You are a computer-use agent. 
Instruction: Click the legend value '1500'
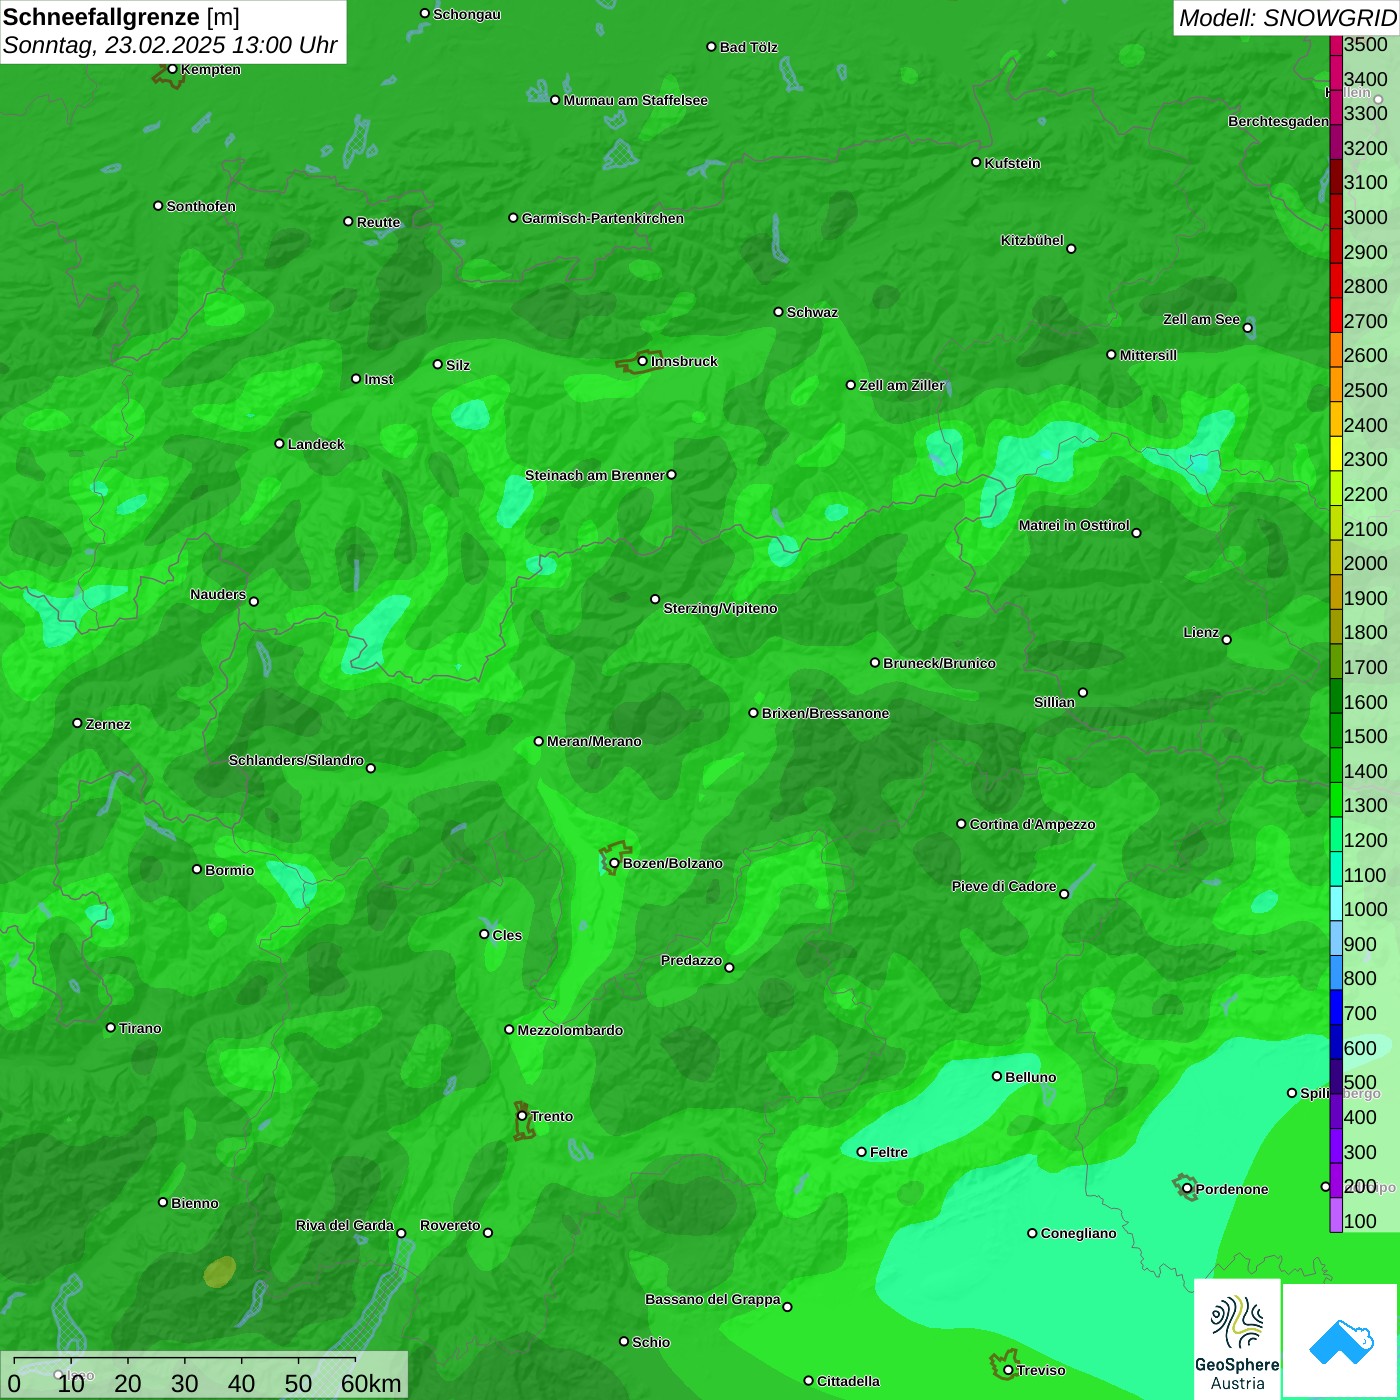point(1365,736)
